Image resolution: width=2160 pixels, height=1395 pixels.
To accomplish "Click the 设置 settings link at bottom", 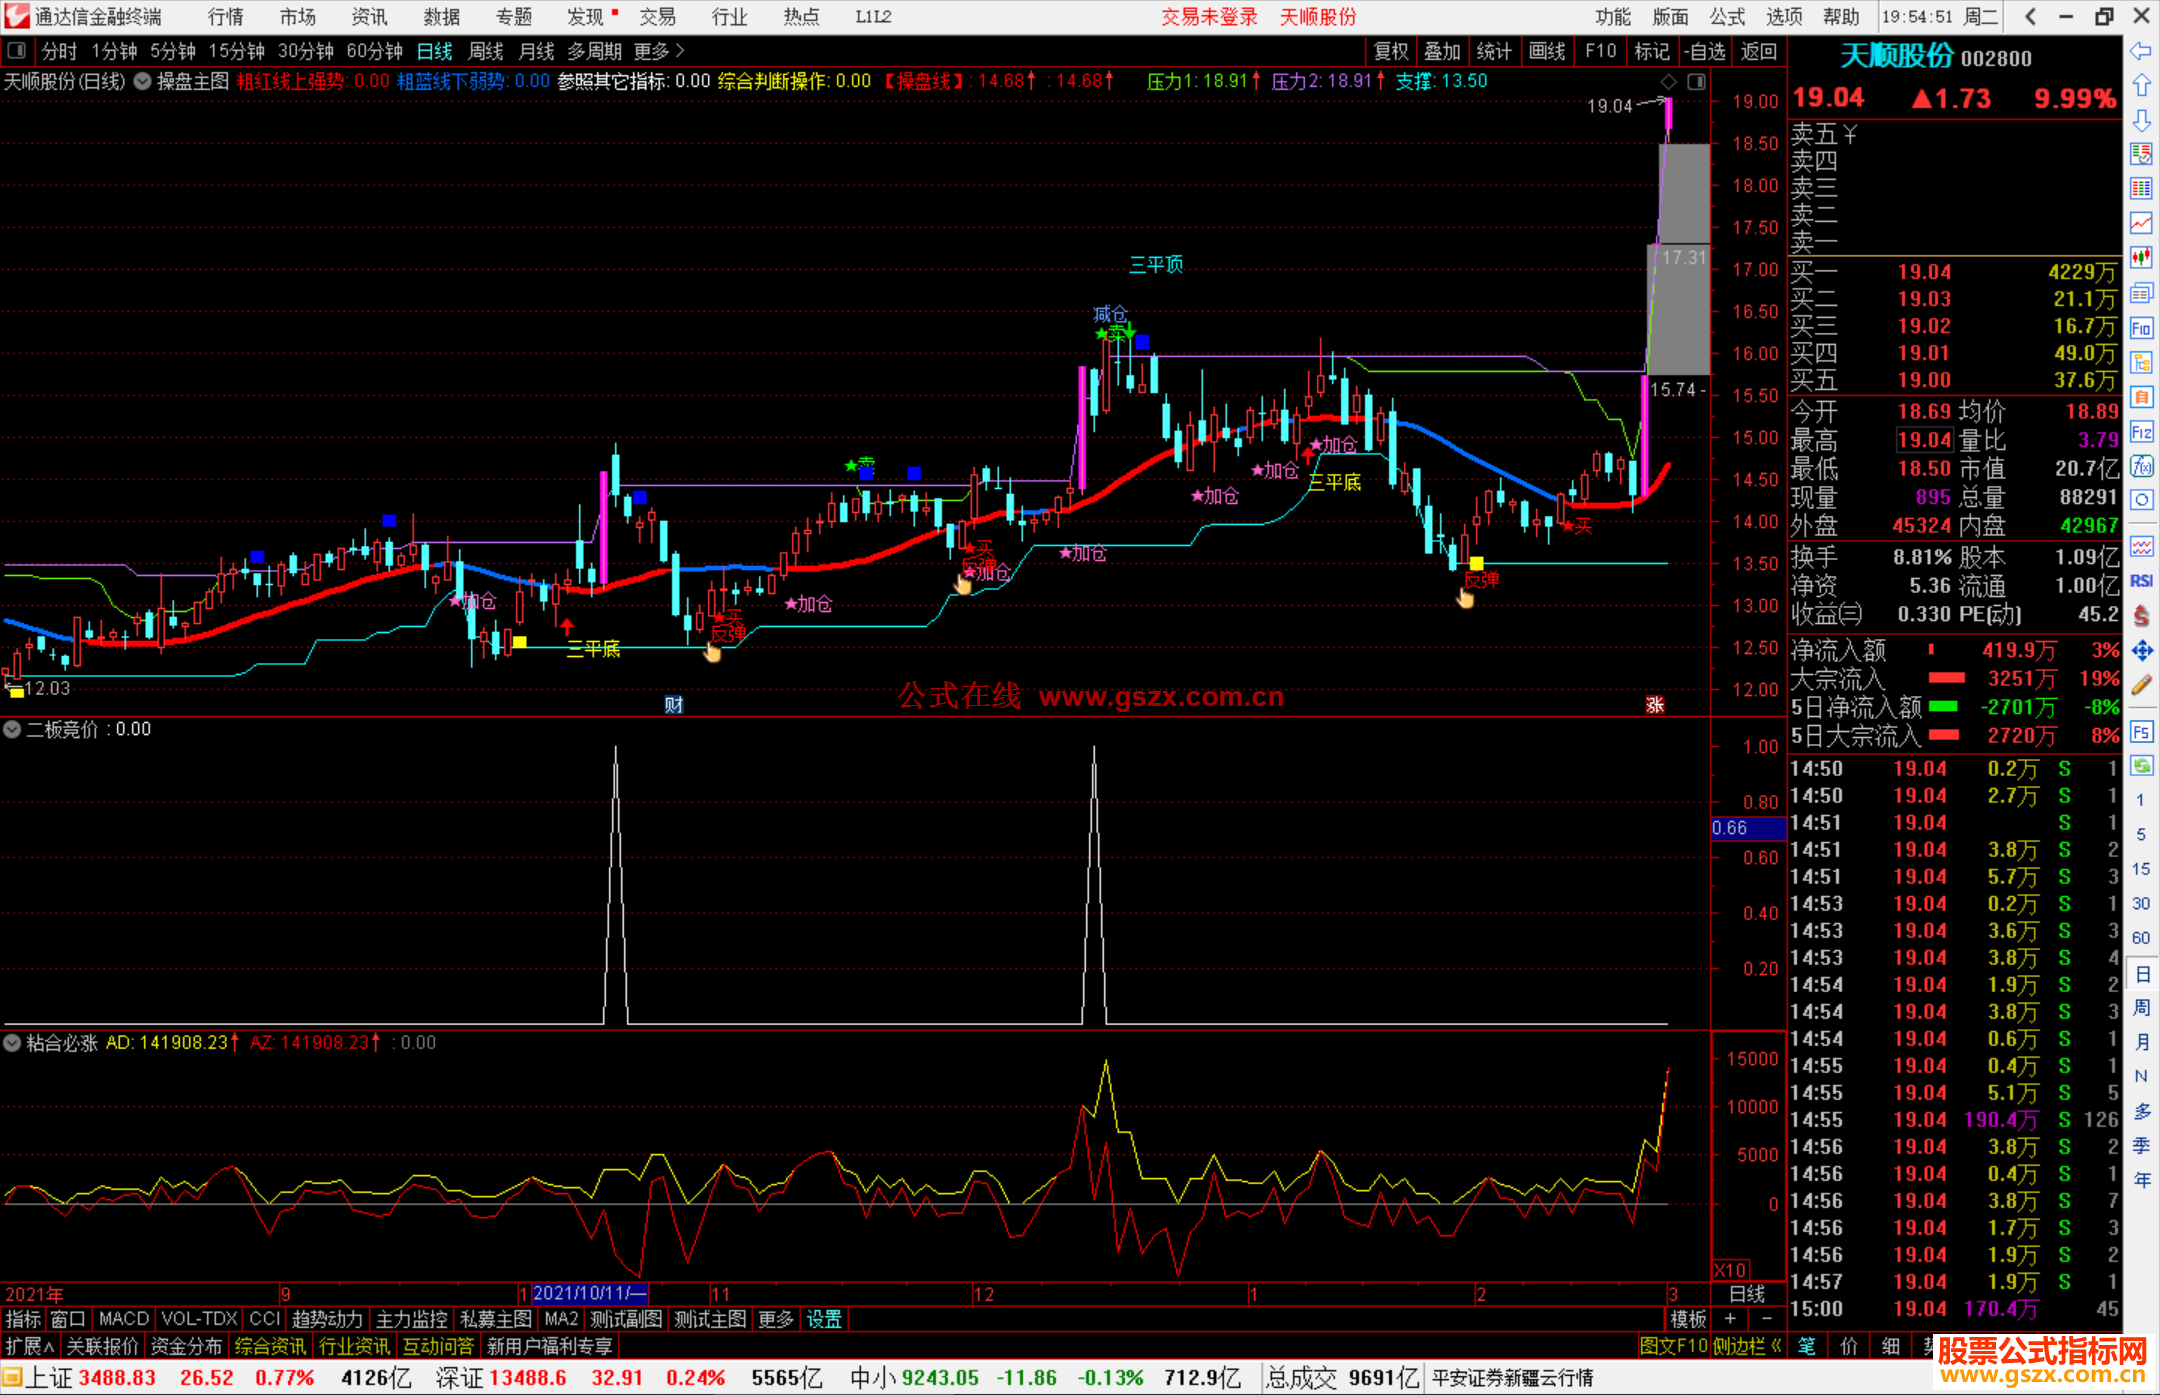I will (x=824, y=1319).
